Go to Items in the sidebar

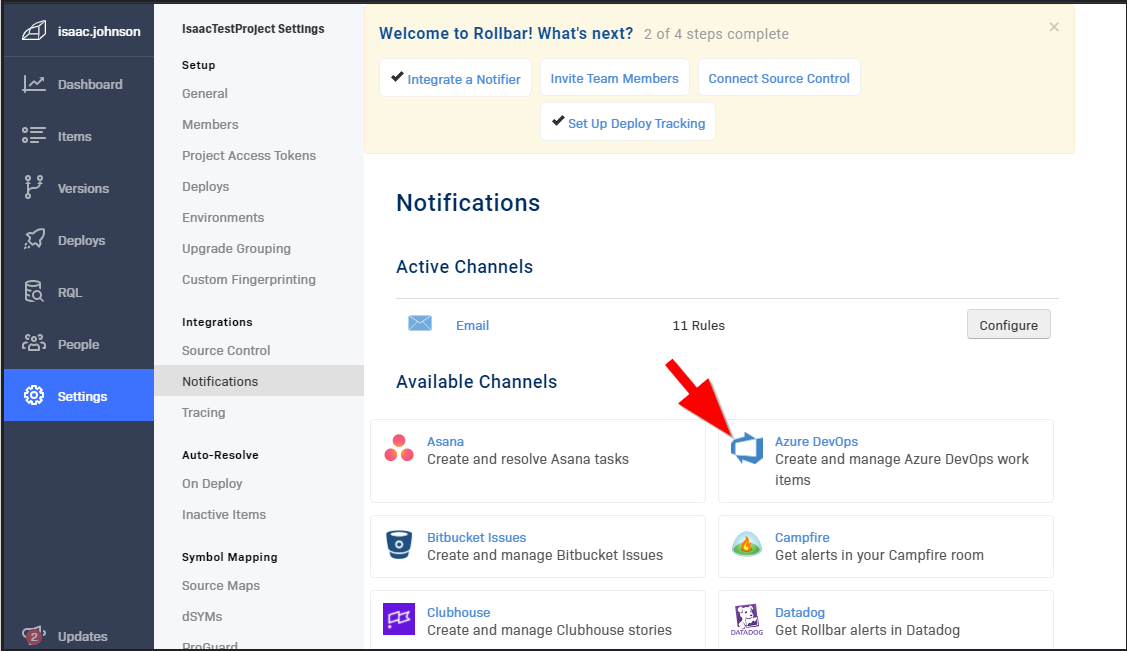75,136
